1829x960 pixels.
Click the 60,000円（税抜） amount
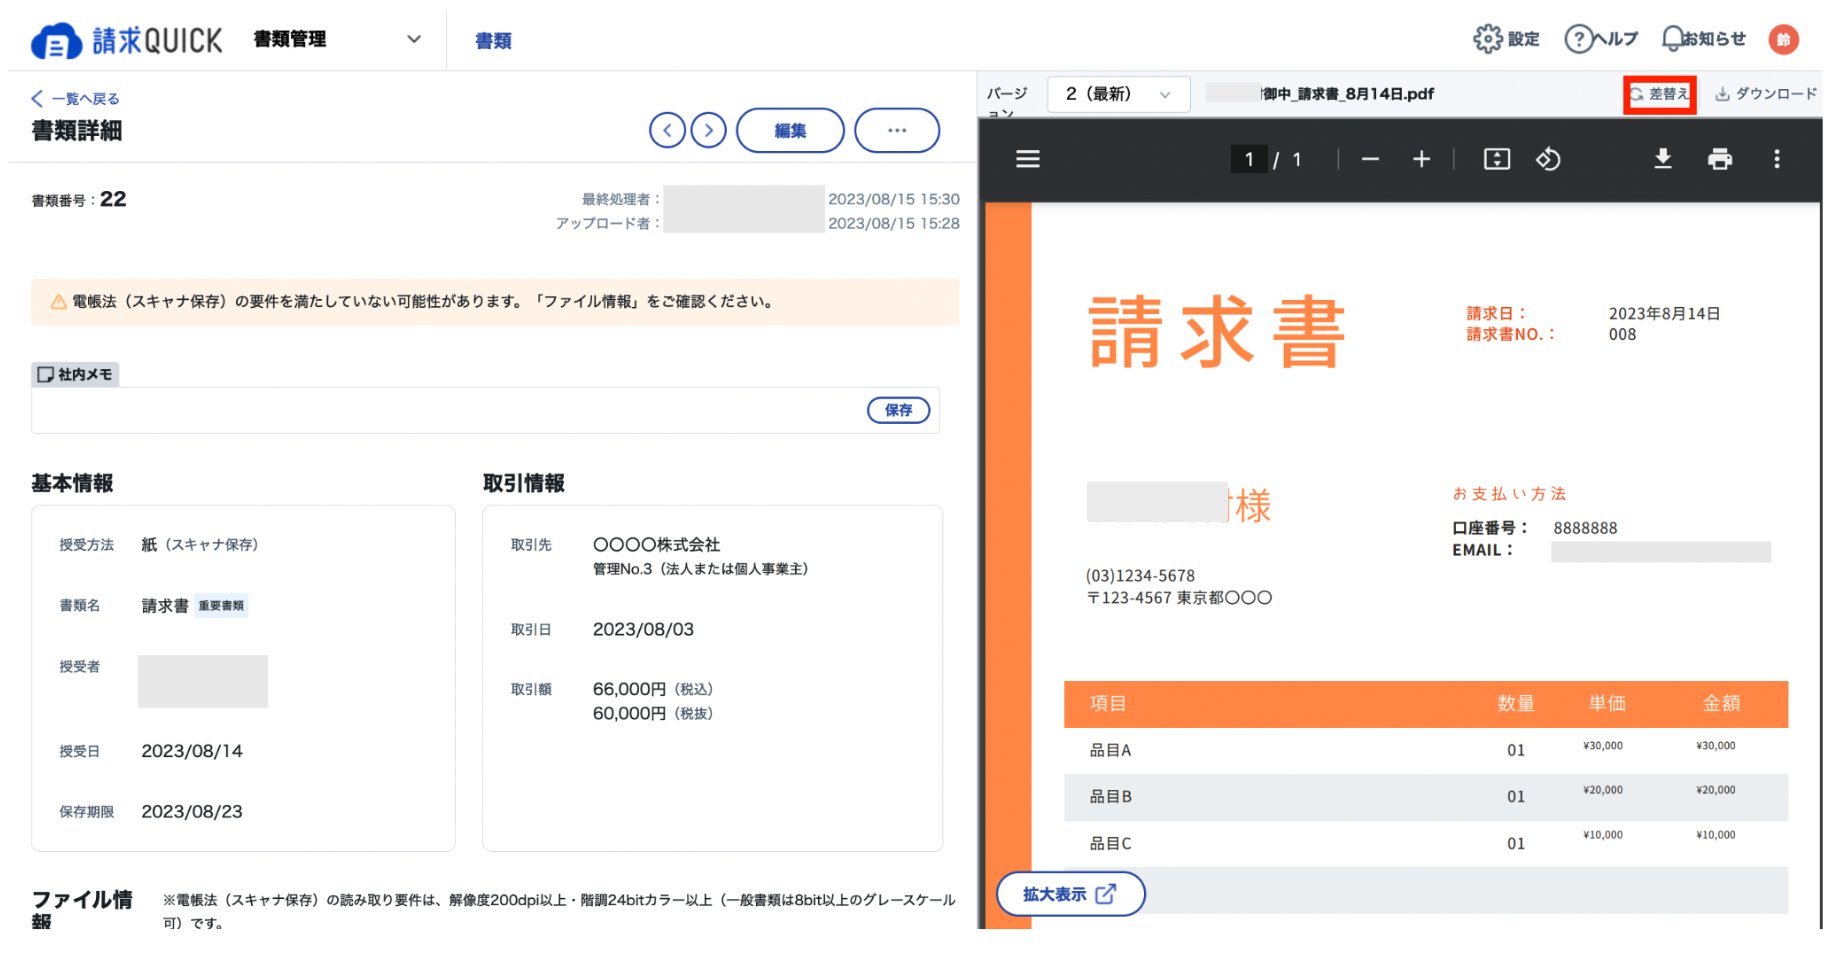click(653, 713)
